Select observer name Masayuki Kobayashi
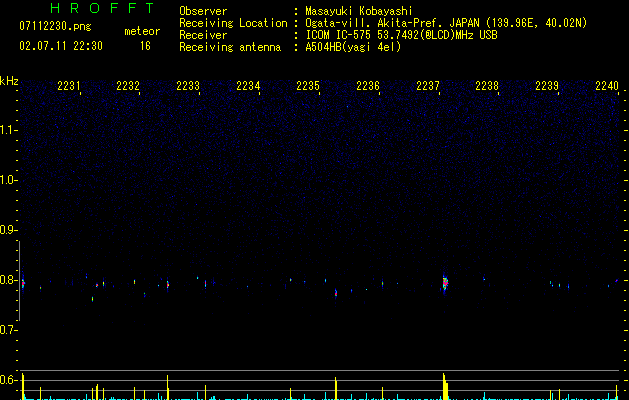Screen dimensions: 629x400 (359, 11)
